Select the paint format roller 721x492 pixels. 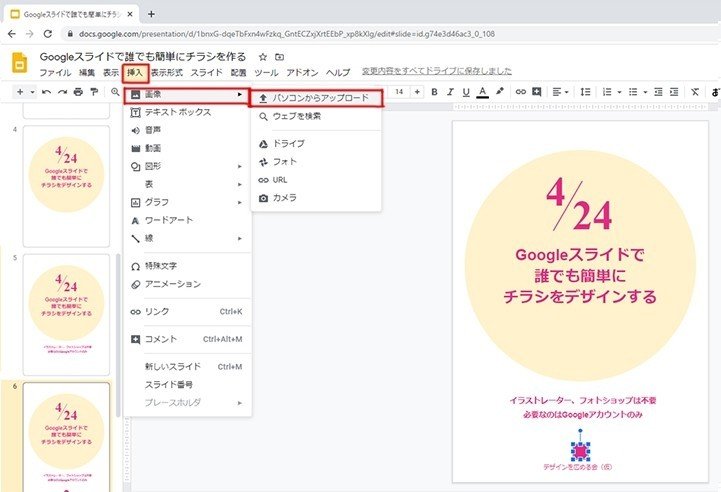coord(94,92)
